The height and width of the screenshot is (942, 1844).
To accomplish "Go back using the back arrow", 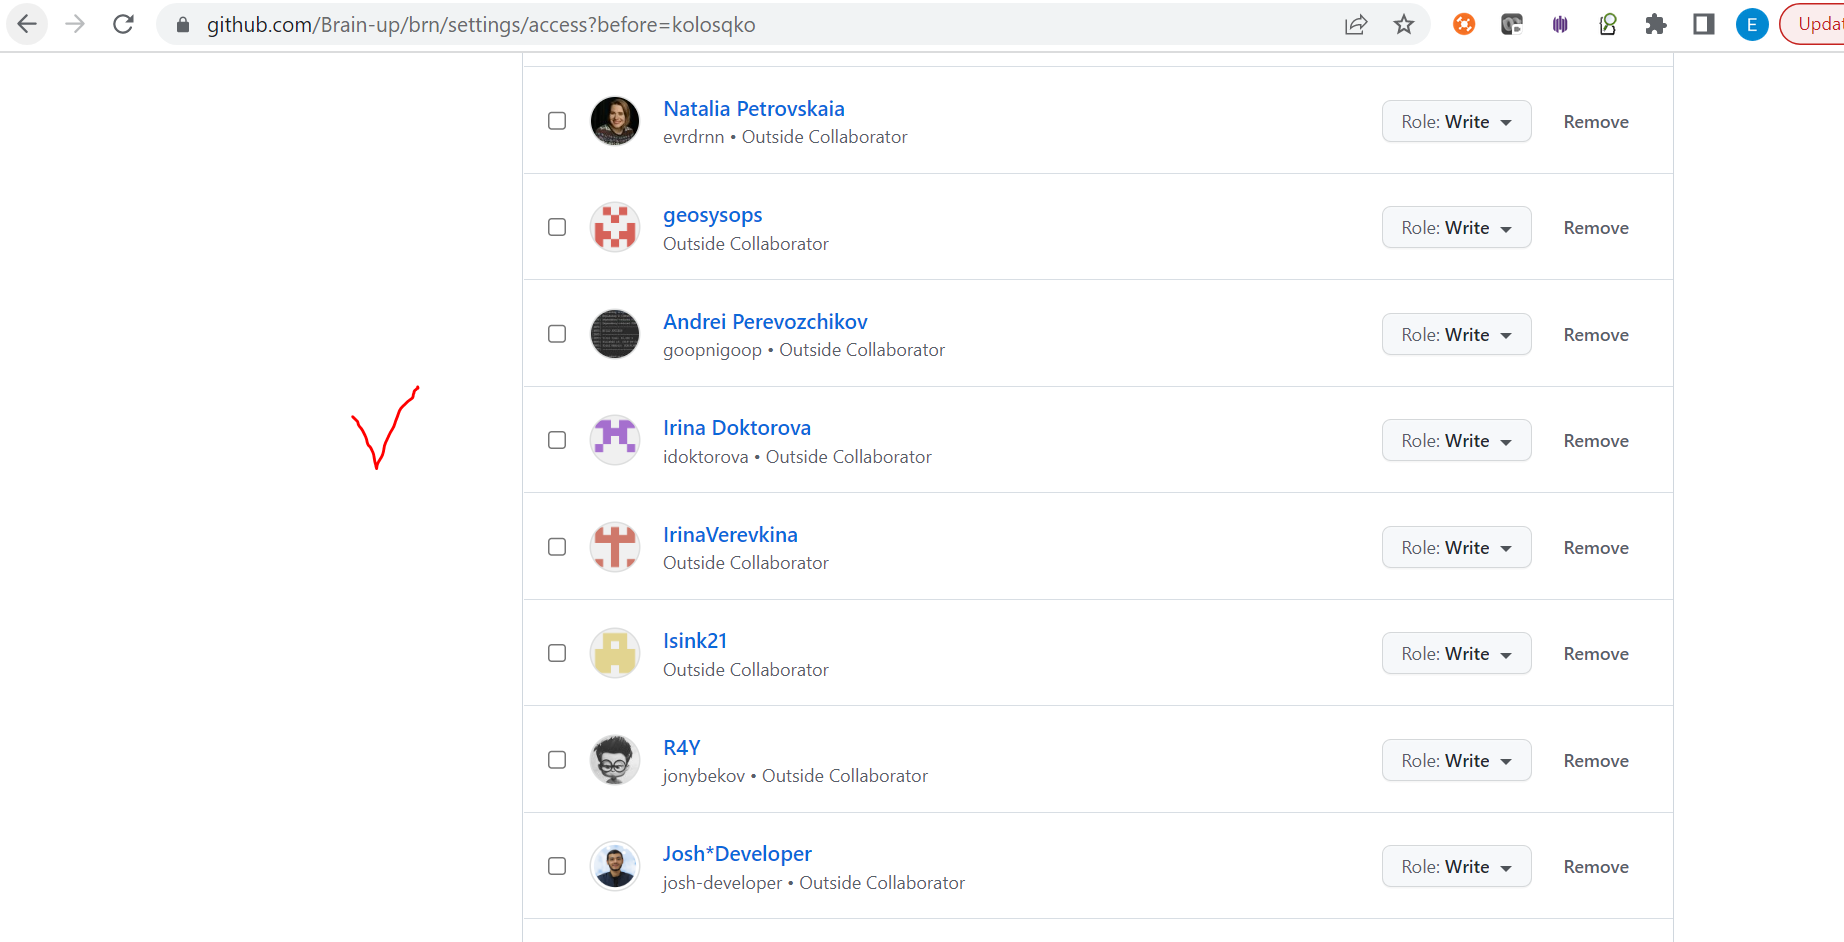I will pyautogui.click(x=27, y=24).
